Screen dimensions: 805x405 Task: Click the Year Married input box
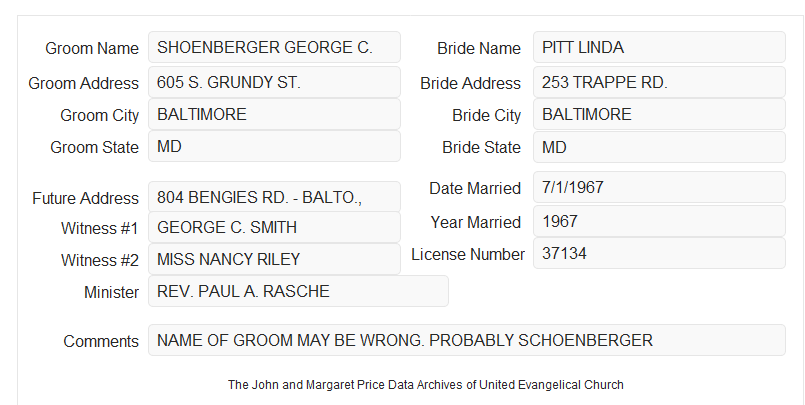(x=659, y=221)
